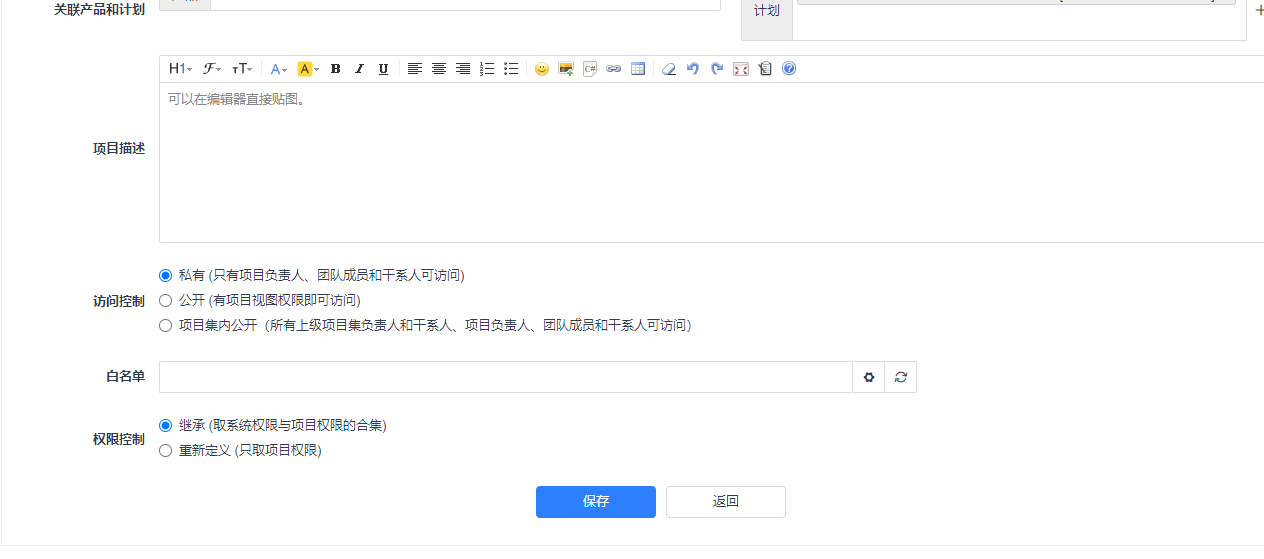Redo last edit
The image size is (1264, 559).
pos(717,69)
